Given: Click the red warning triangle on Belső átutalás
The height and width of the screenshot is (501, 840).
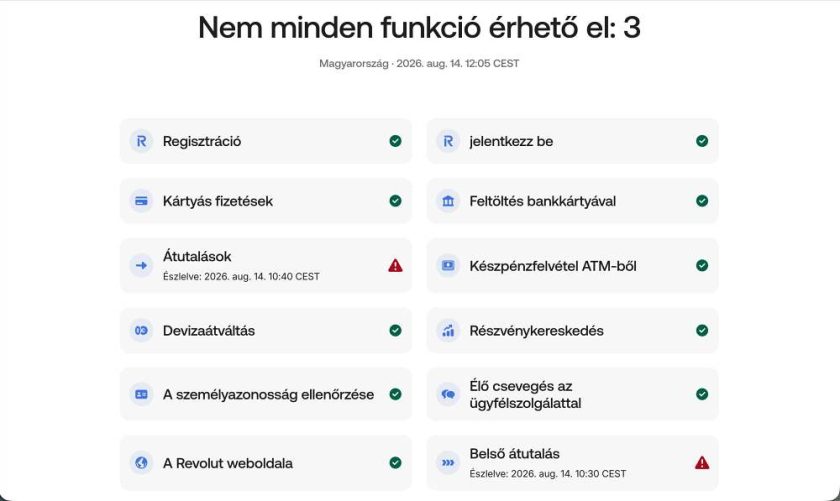Looking at the screenshot, I should pyautogui.click(x=702, y=462).
